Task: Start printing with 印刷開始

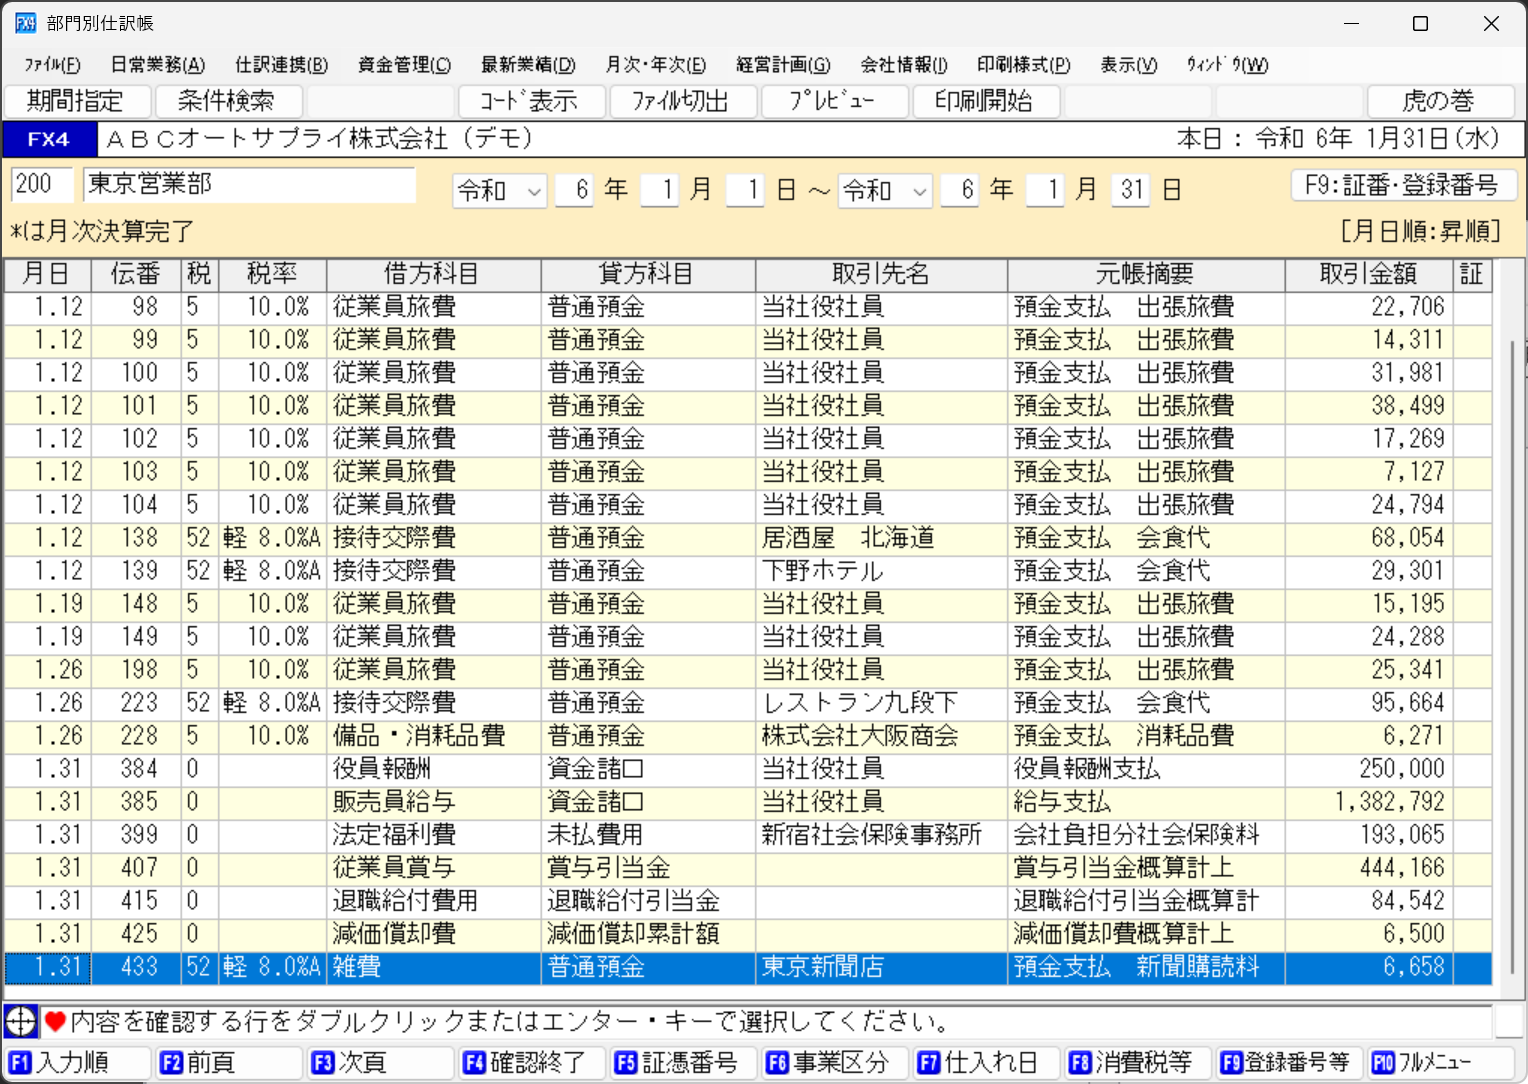Action: [986, 101]
